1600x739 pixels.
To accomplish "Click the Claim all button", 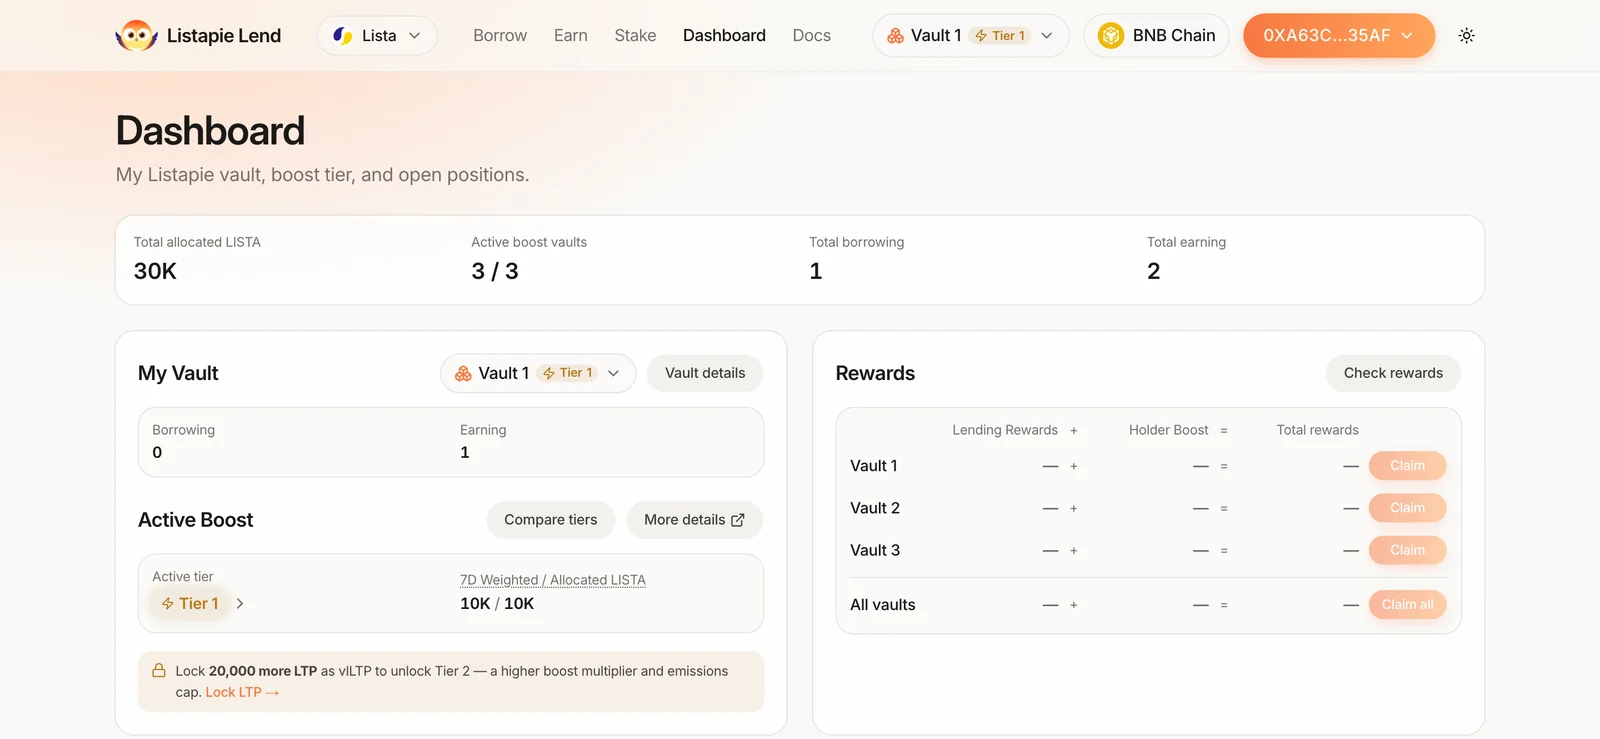I will coord(1407,605).
